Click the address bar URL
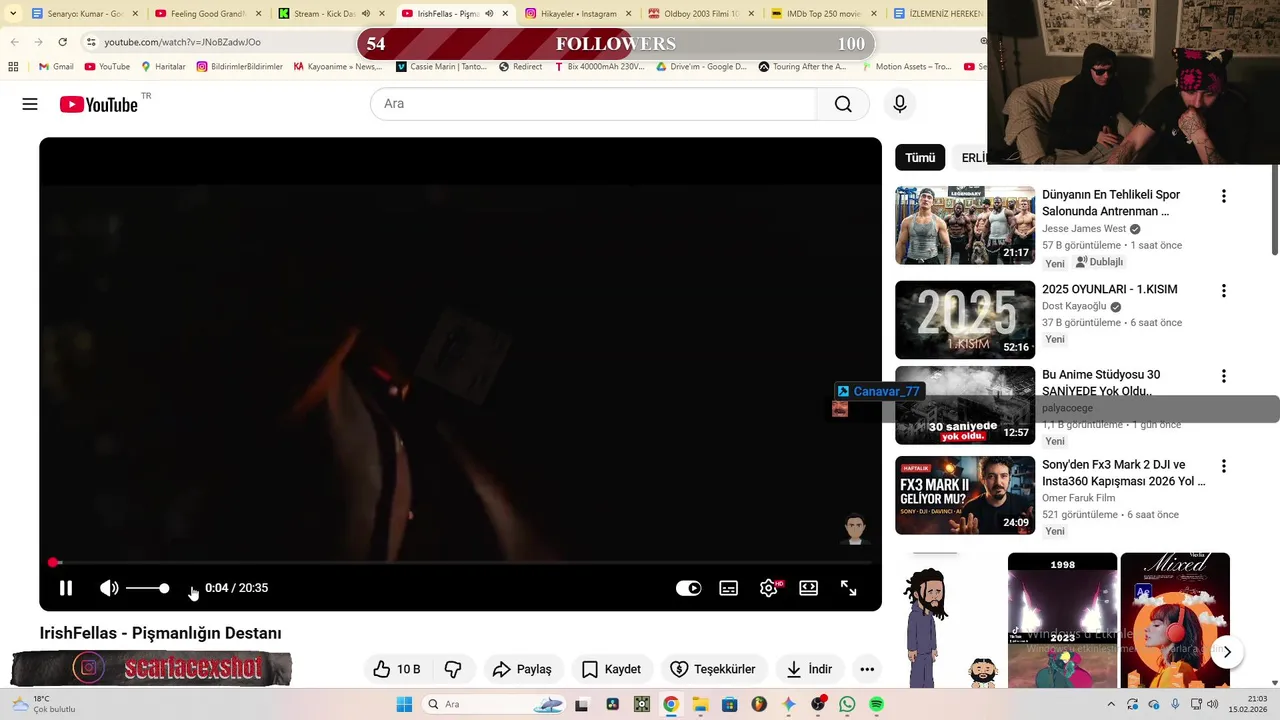This screenshot has width=1280, height=720. (x=182, y=42)
